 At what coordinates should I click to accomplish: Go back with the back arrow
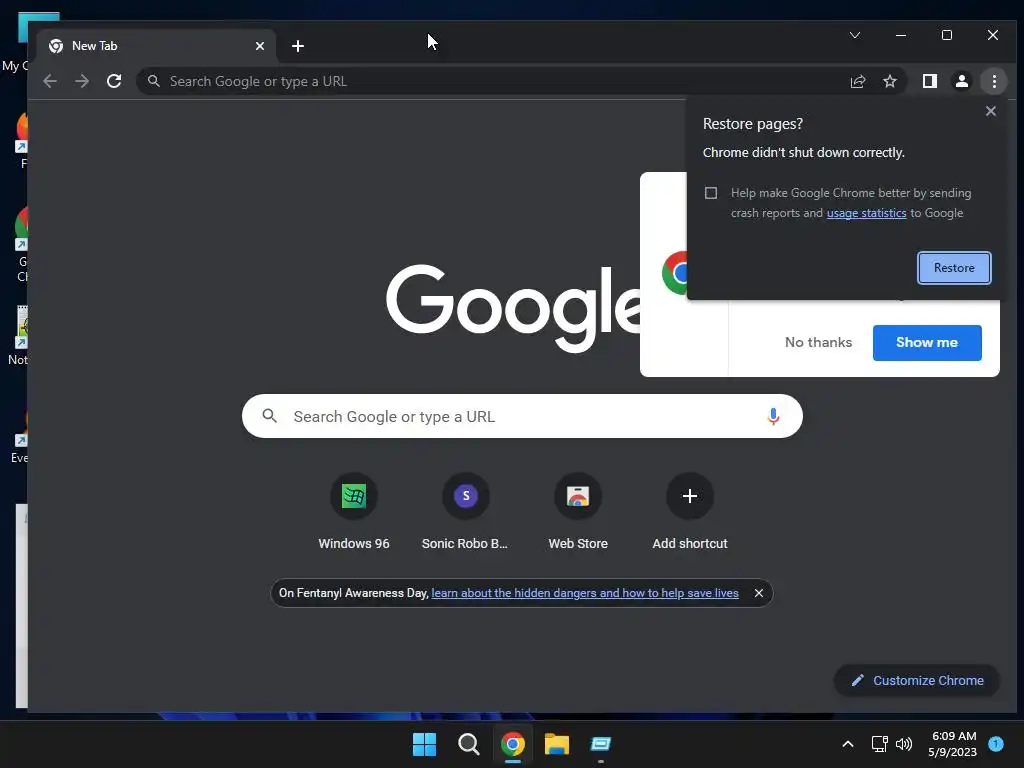pyautogui.click(x=50, y=81)
